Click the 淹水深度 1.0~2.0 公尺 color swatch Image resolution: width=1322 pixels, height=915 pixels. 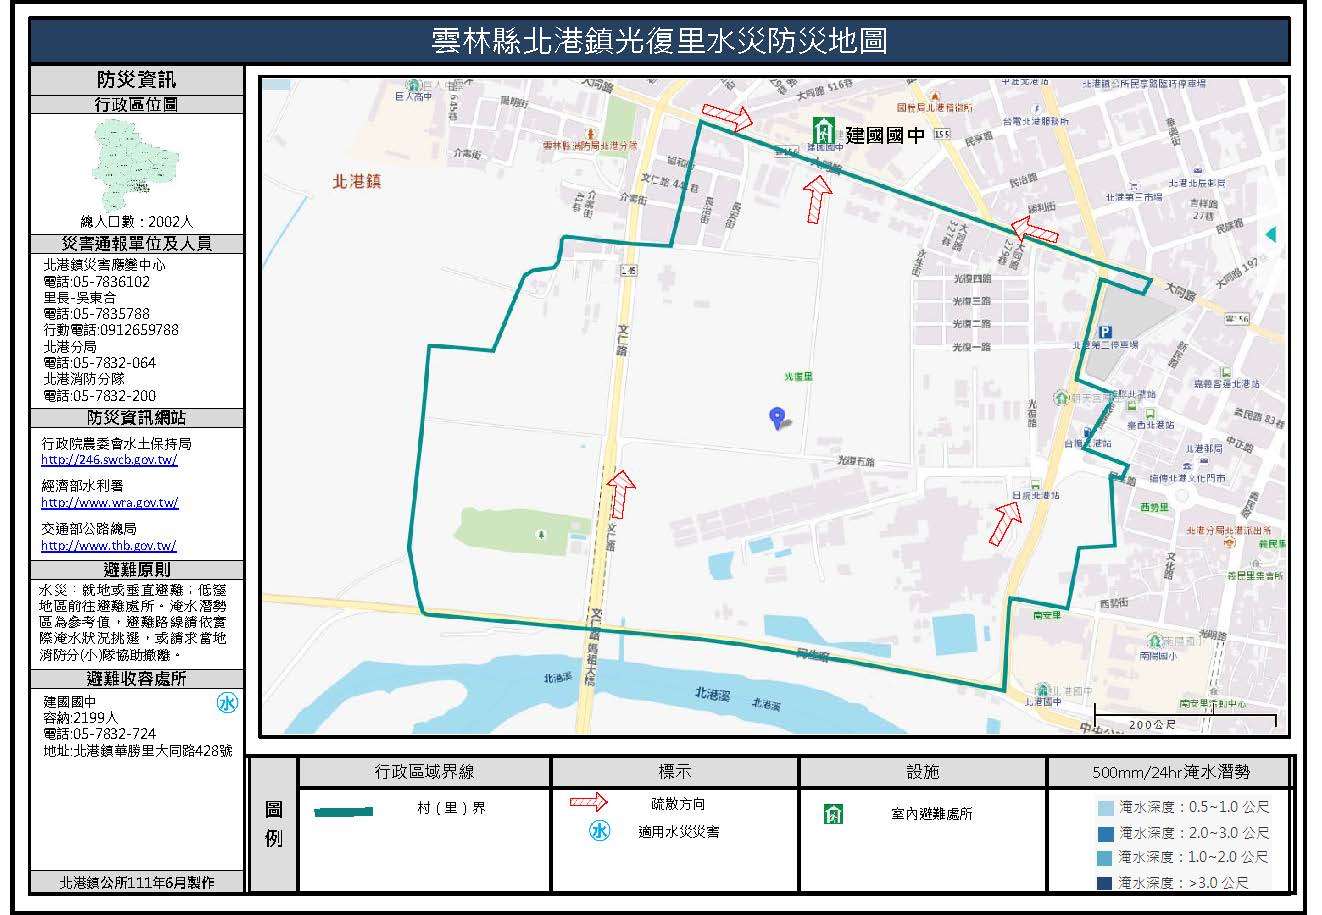point(1105,857)
